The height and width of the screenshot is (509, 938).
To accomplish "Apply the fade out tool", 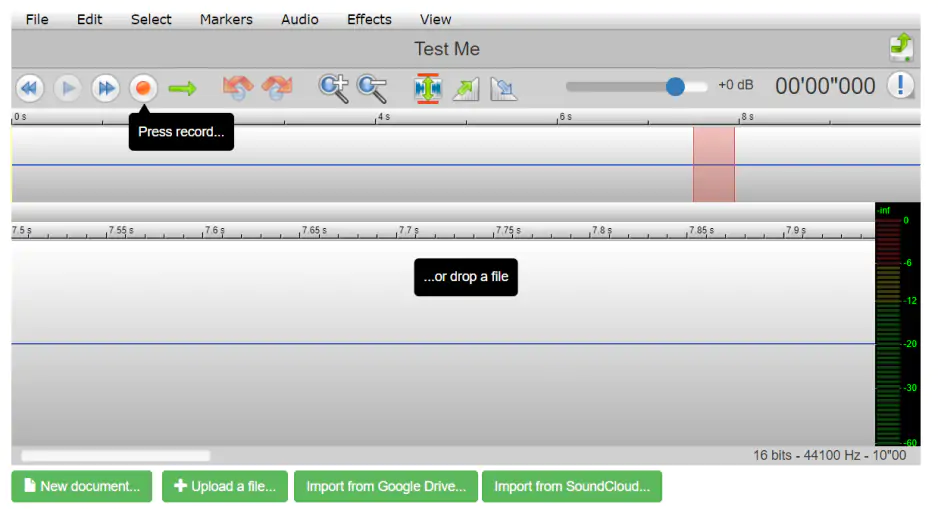I will click(504, 88).
